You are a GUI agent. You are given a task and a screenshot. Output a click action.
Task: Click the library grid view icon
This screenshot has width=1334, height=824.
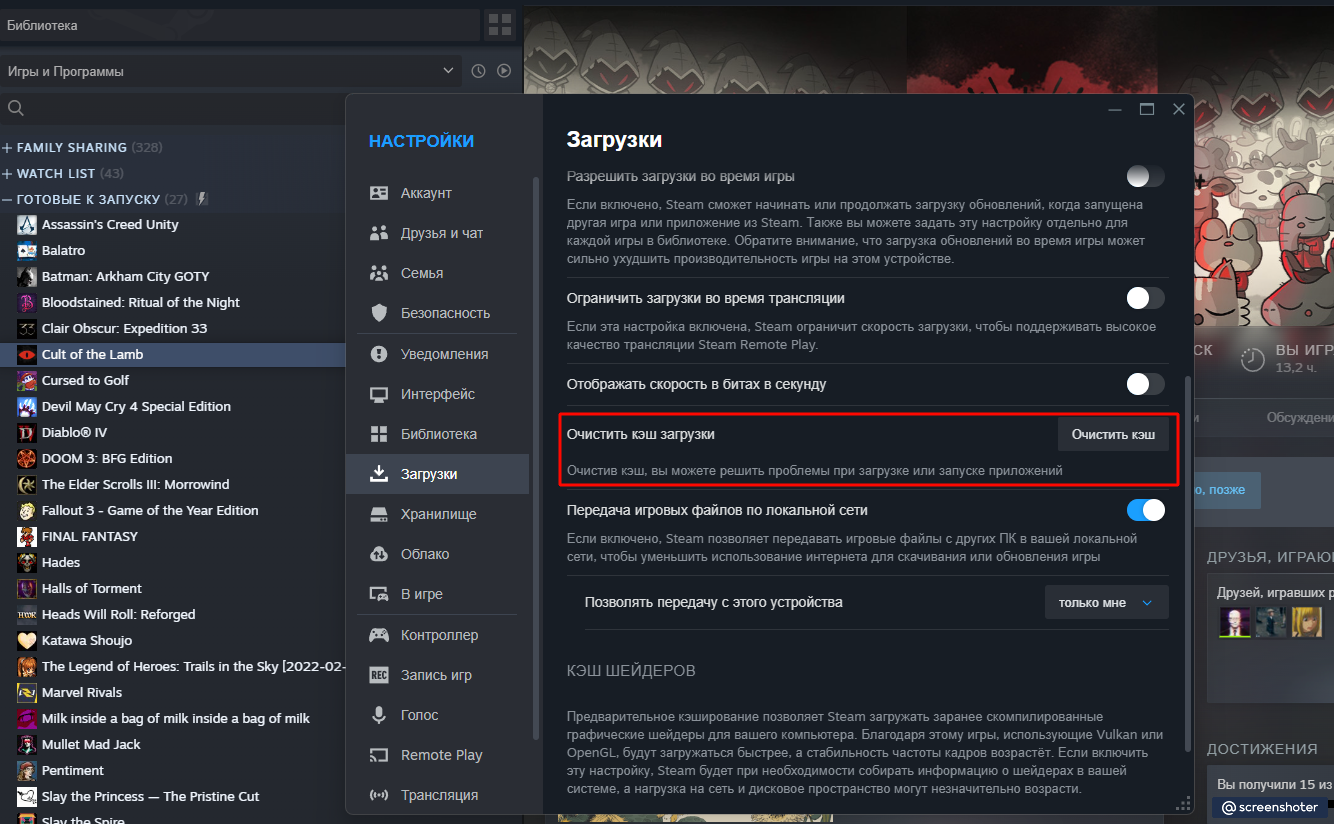[x=499, y=25]
